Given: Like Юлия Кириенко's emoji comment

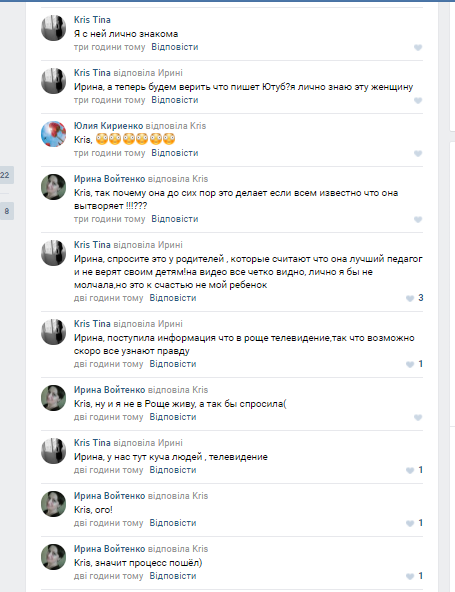Looking at the screenshot, I should click(418, 153).
